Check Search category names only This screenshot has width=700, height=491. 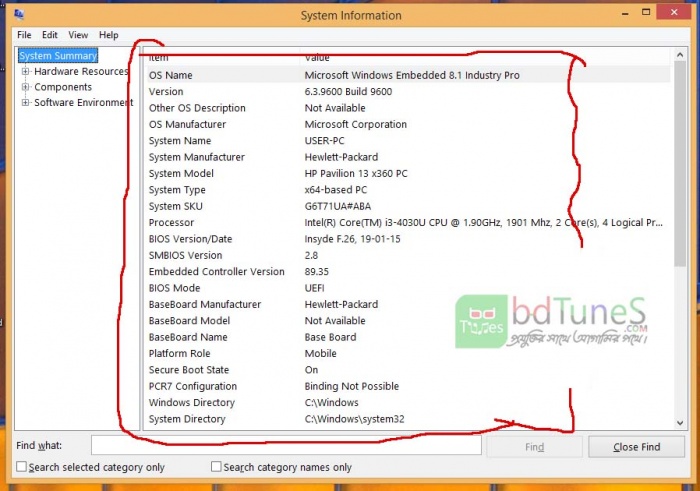coord(216,466)
